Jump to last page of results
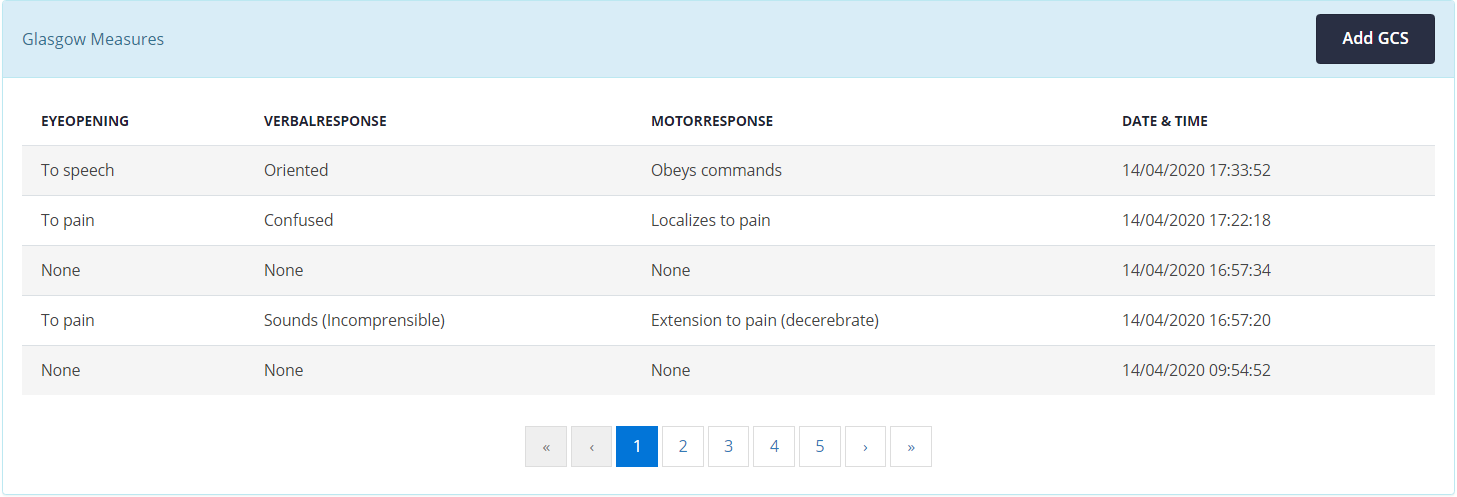Screen dimensions: 1457x497 pos(911,447)
